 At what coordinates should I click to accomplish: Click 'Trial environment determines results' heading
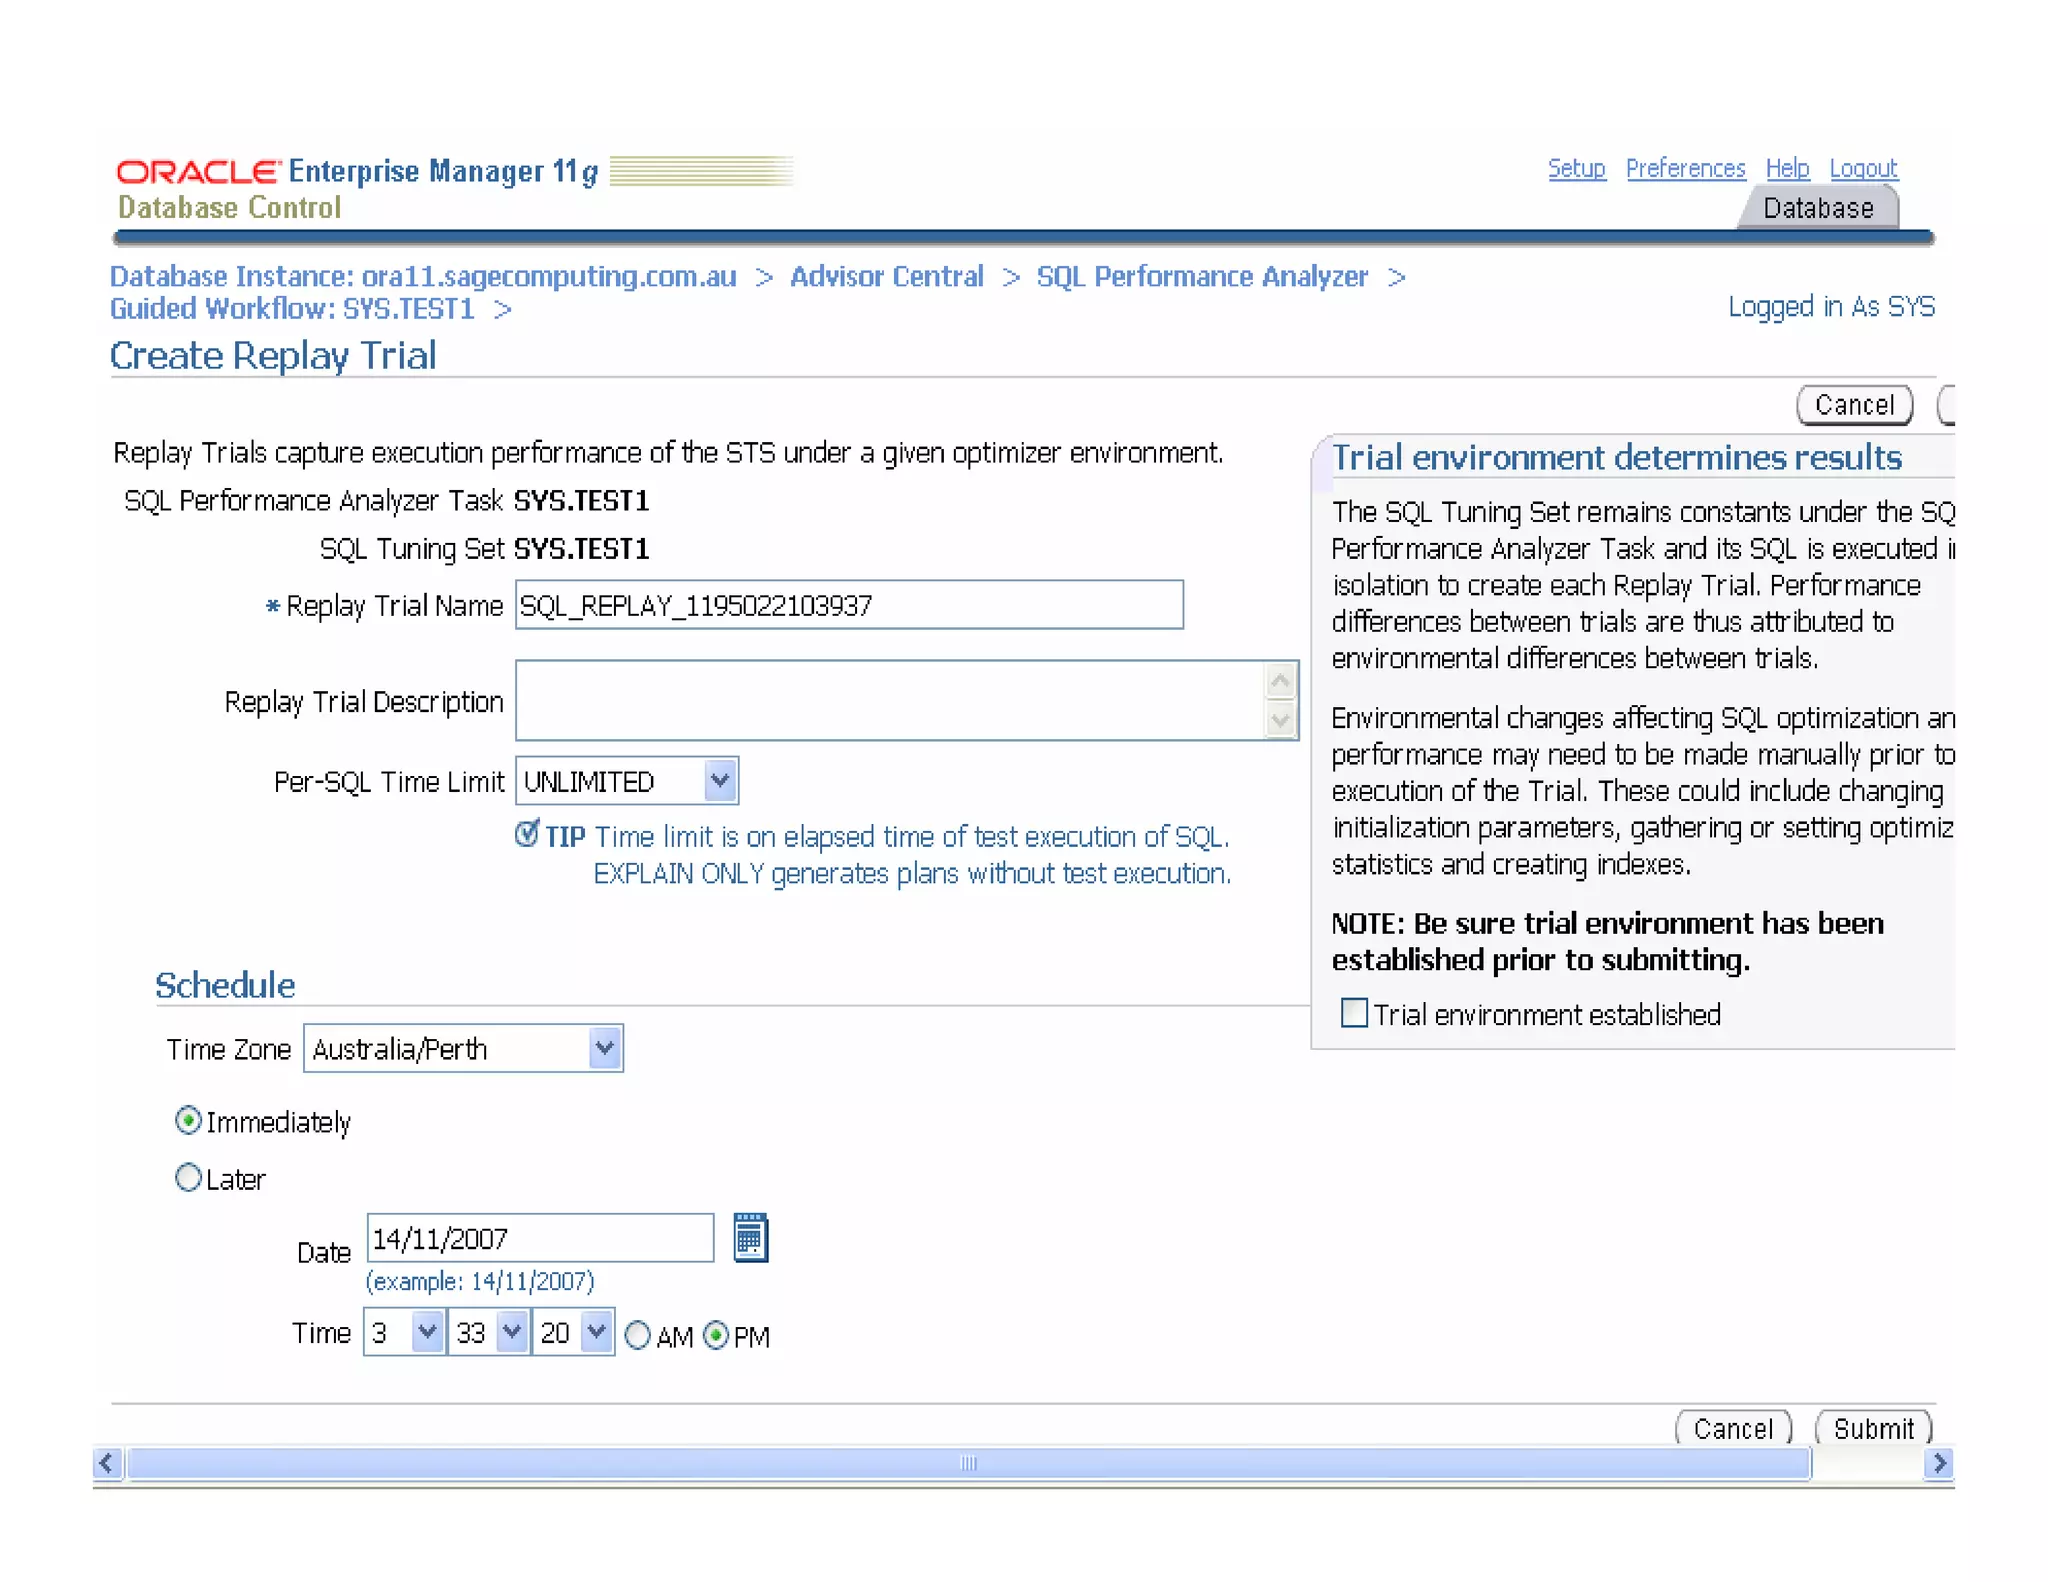pyautogui.click(x=1616, y=457)
